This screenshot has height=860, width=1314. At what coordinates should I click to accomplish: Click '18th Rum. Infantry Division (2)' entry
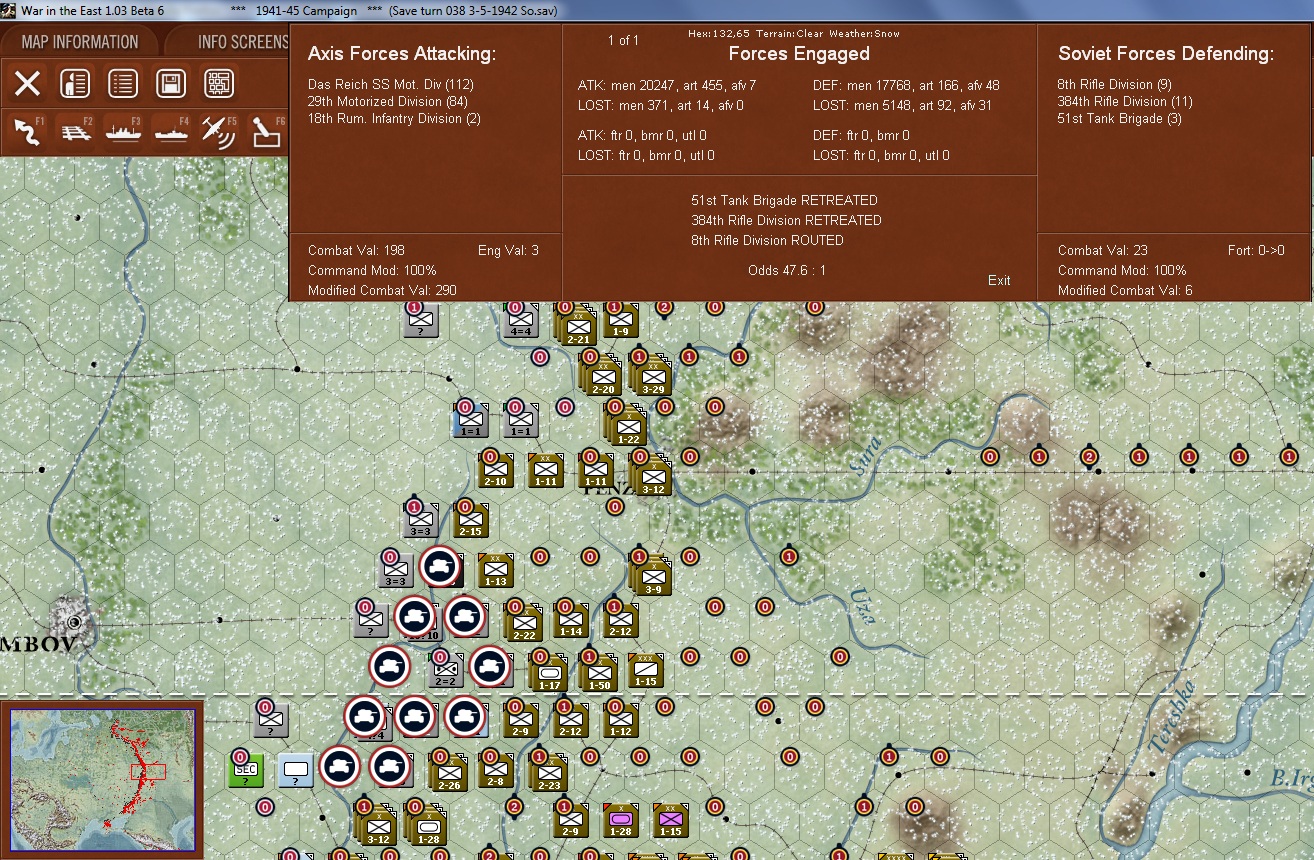pyautogui.click(x=394, y=118)
